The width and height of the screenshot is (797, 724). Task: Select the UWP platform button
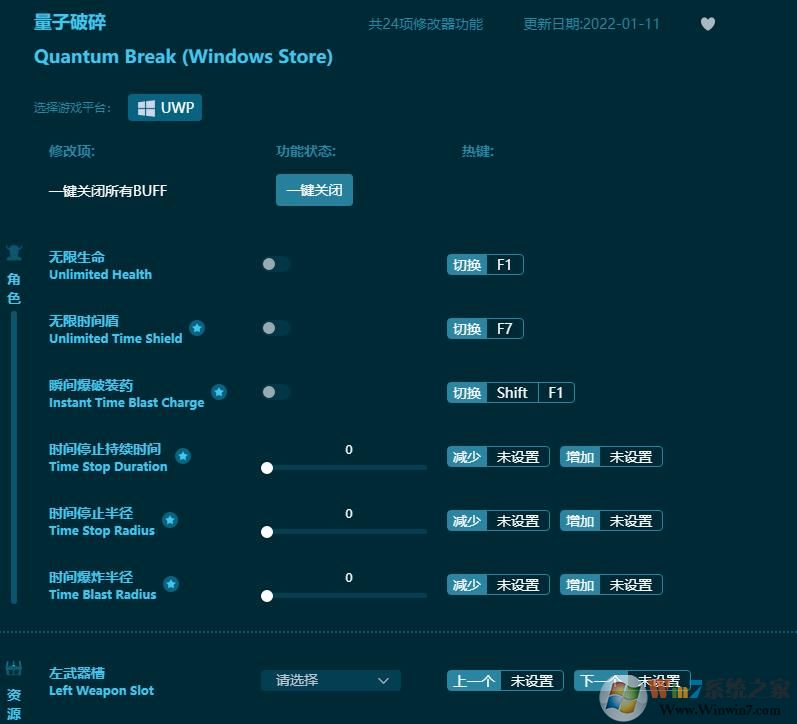[x=165, y=108]
